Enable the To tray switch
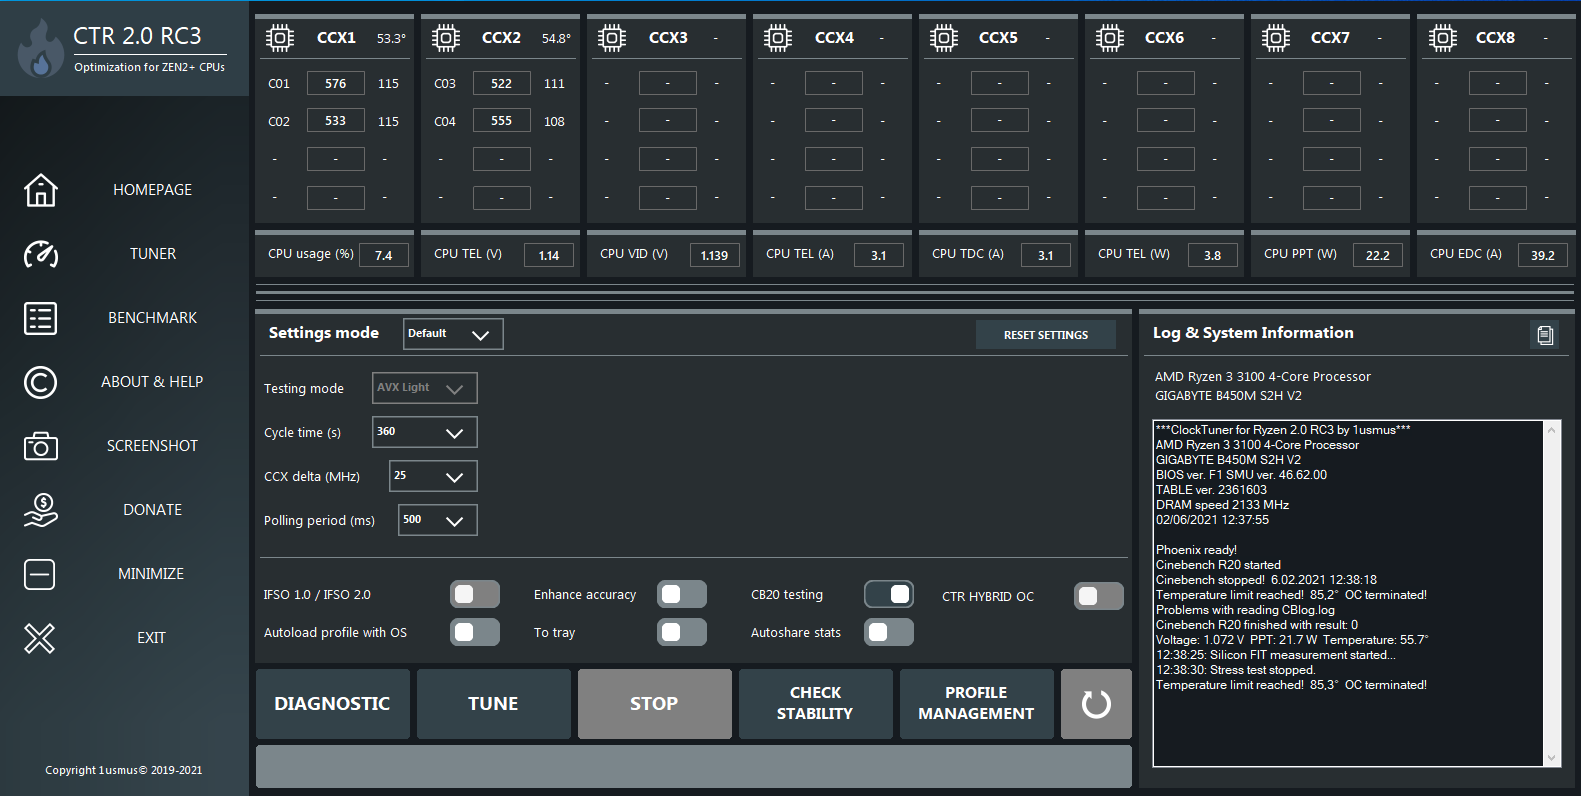The width and height of the screenshot is (1581, 796). pyautogui.click(x=682, y=632)
